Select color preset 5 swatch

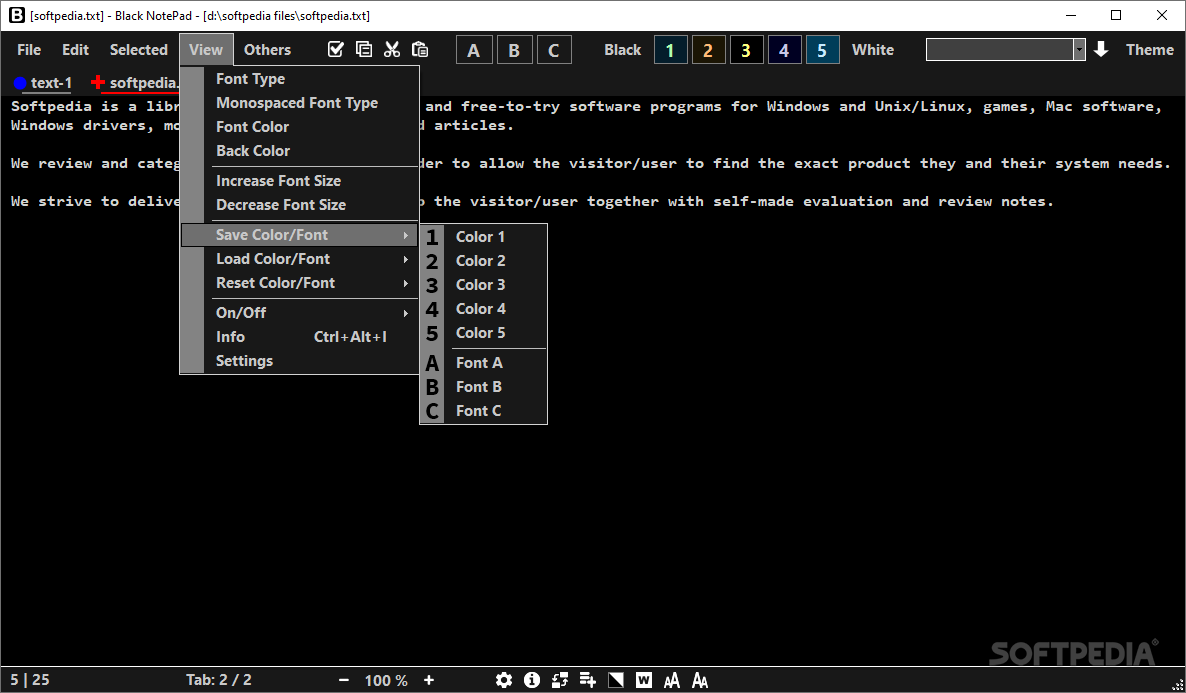click(822, 50)
